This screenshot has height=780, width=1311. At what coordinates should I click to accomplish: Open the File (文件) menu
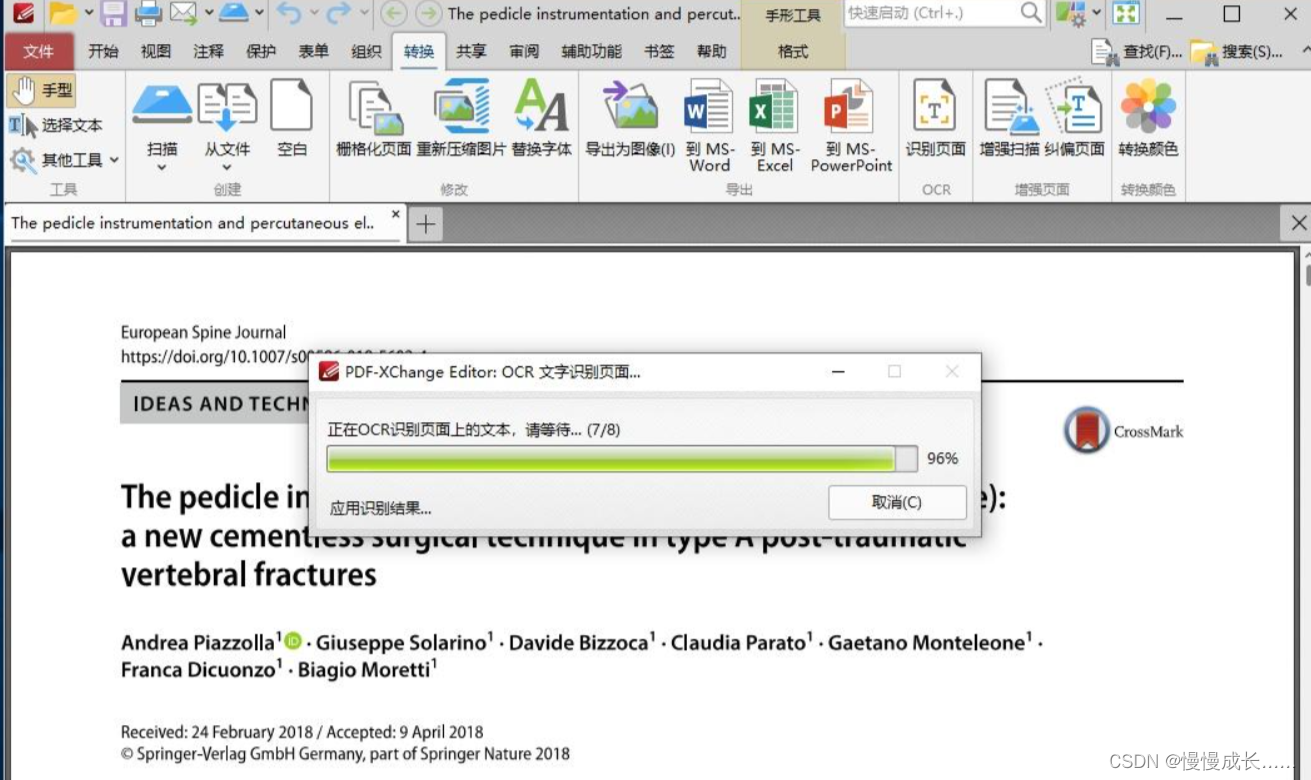tap(39, 52)
